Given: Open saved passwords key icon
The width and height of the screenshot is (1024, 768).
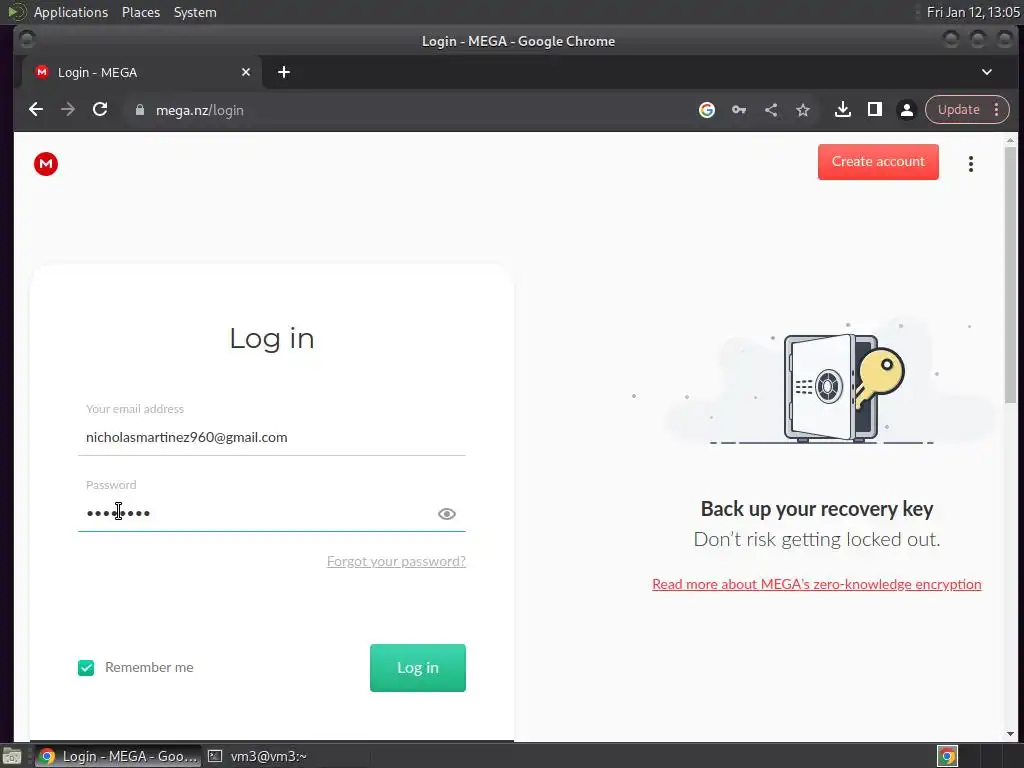Looking at the screenshot, I should (739, 110).
